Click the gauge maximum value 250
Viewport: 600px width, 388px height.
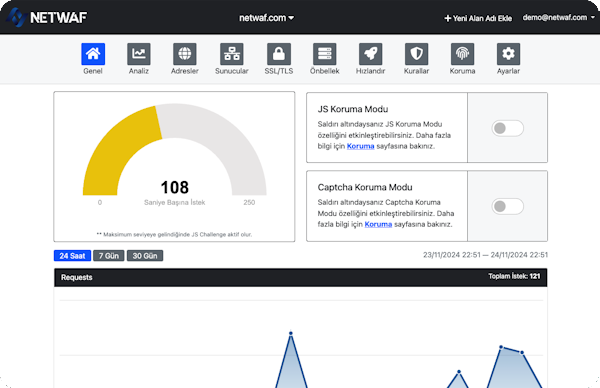249,202
